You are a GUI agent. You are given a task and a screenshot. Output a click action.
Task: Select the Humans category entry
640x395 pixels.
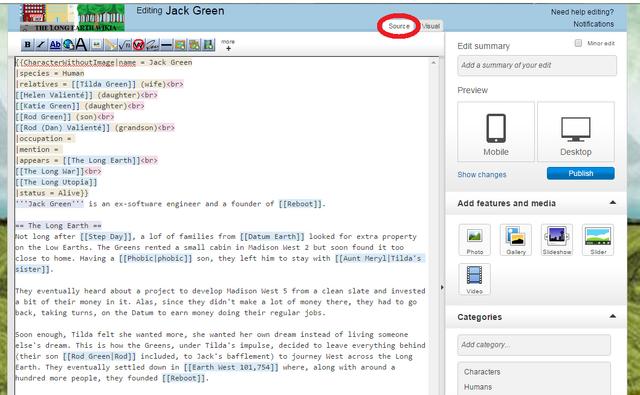tap(478, 387)
